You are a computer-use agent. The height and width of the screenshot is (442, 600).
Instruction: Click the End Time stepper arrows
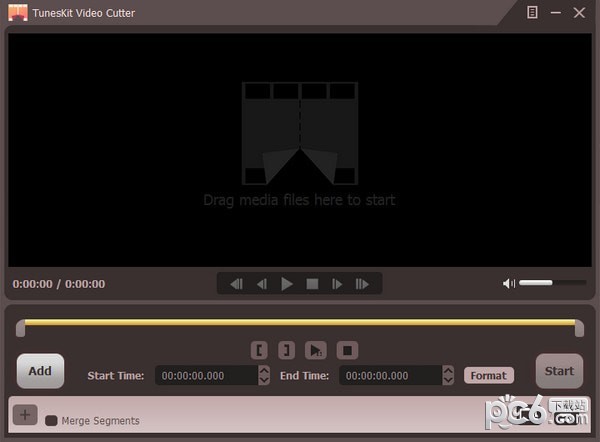point(448,375)
